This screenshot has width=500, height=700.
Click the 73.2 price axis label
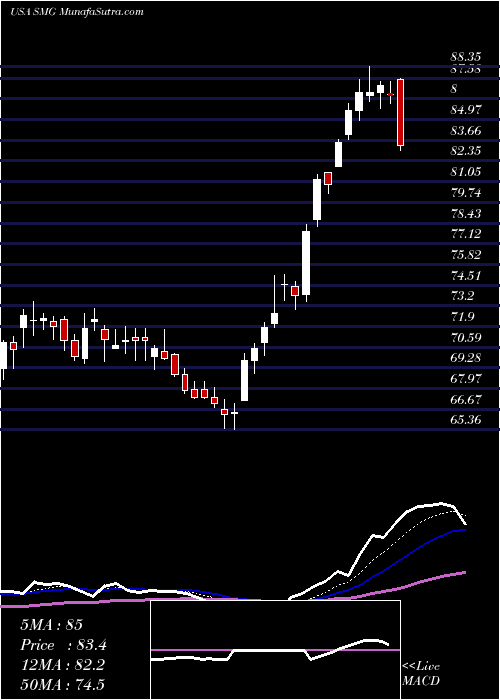tap(462, 296)
